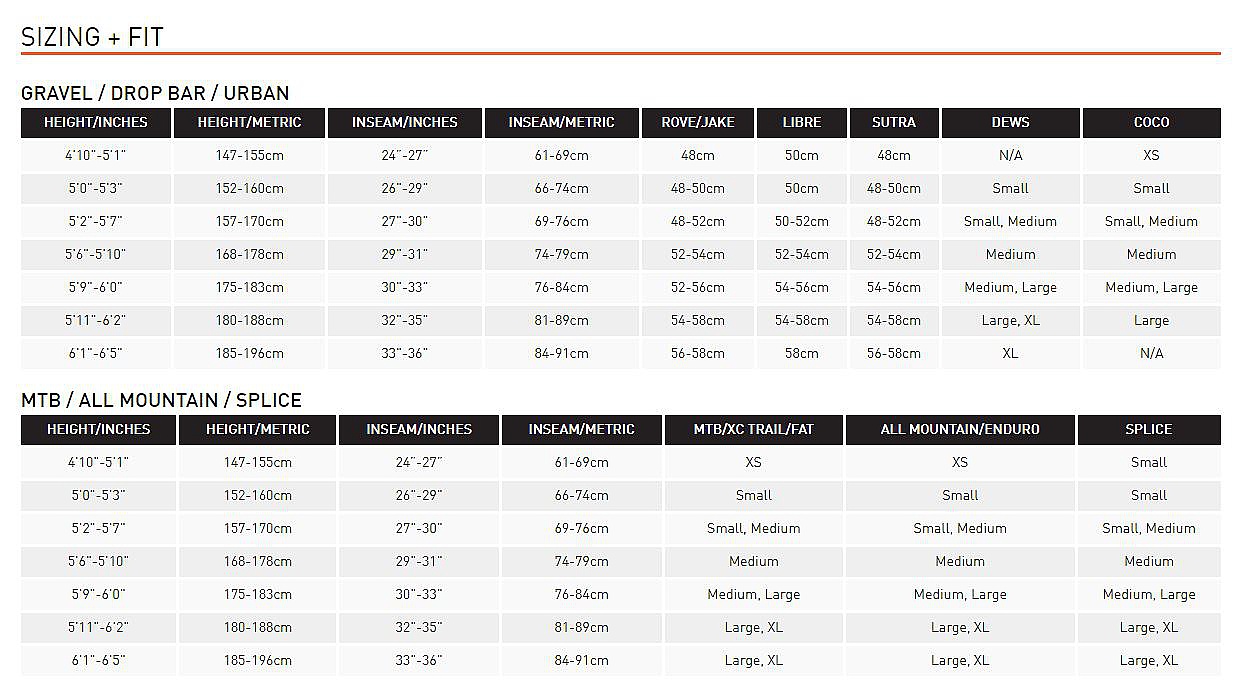This screenshot has height=695, width=1235.
Task: Select the ROVE/JAKE column header
Action: coord(698,122)
